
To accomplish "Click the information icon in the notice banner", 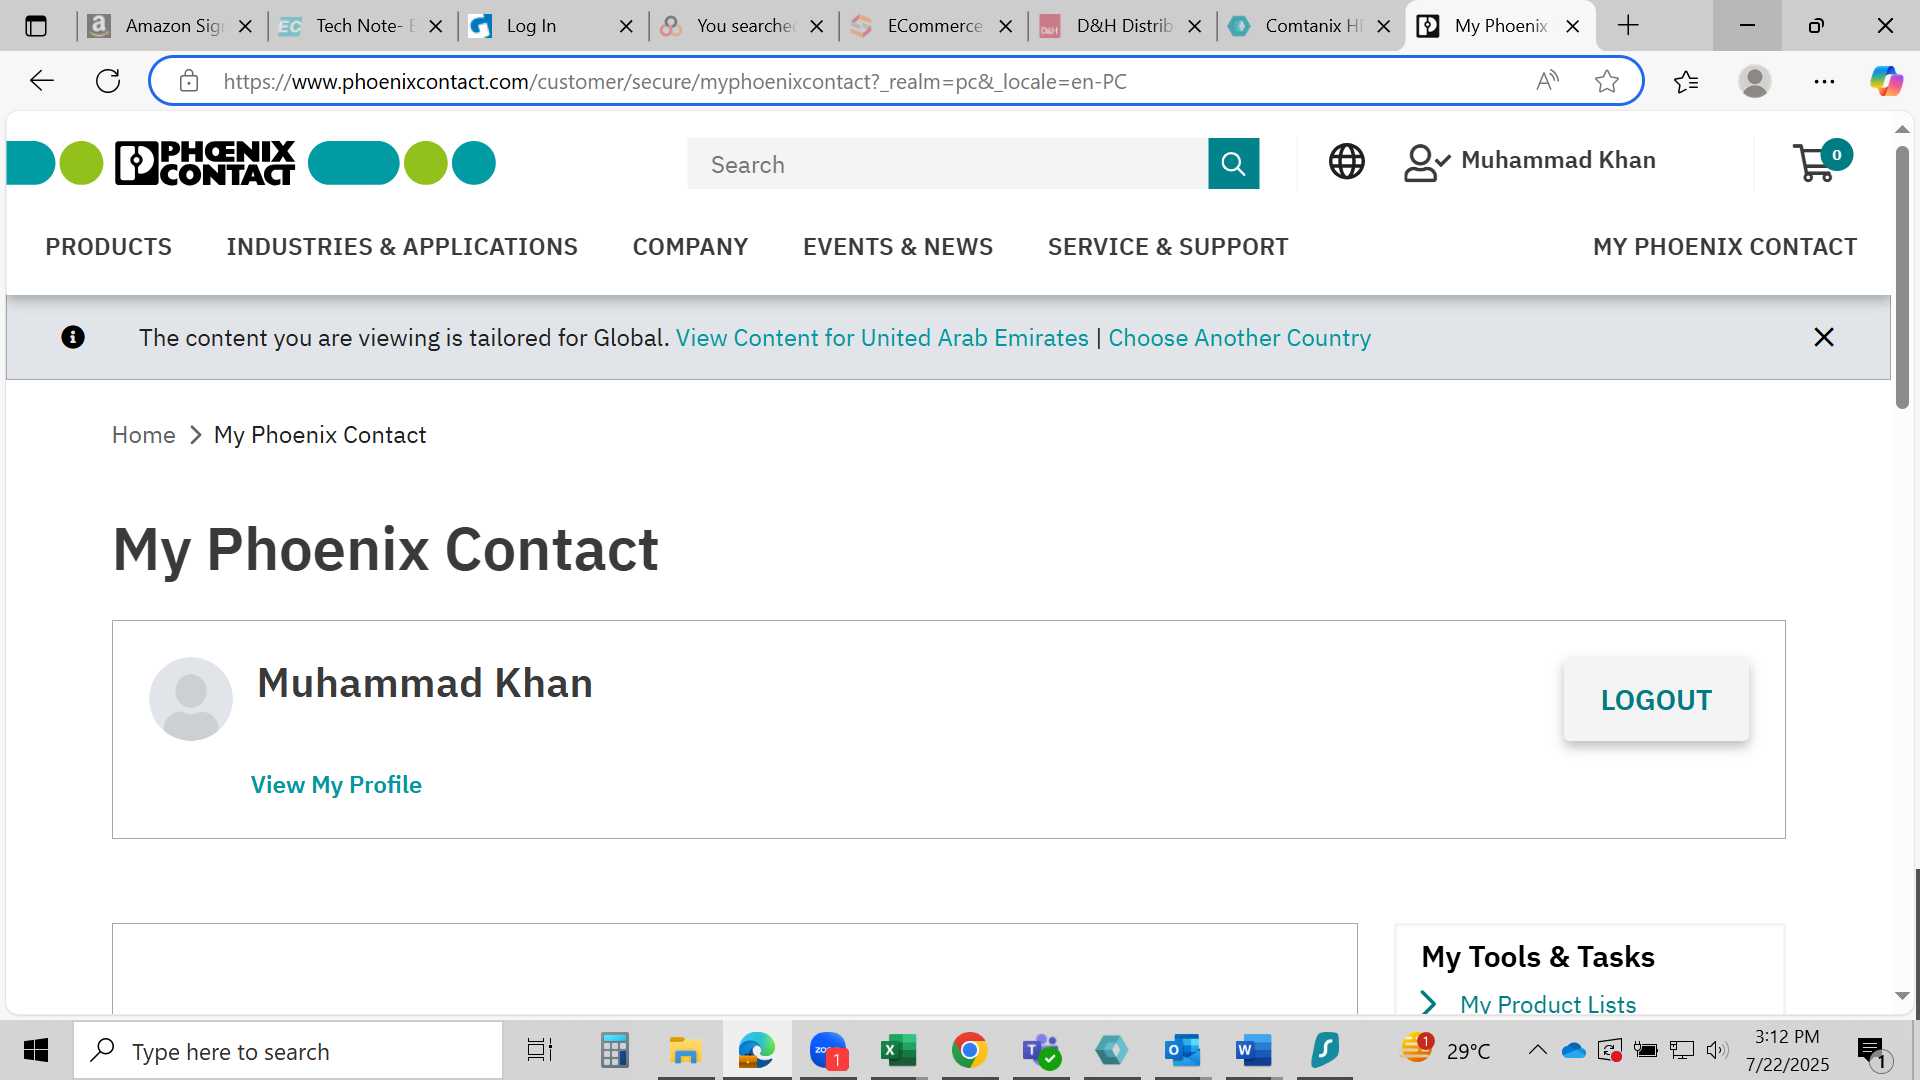I will tap(73, 337).
